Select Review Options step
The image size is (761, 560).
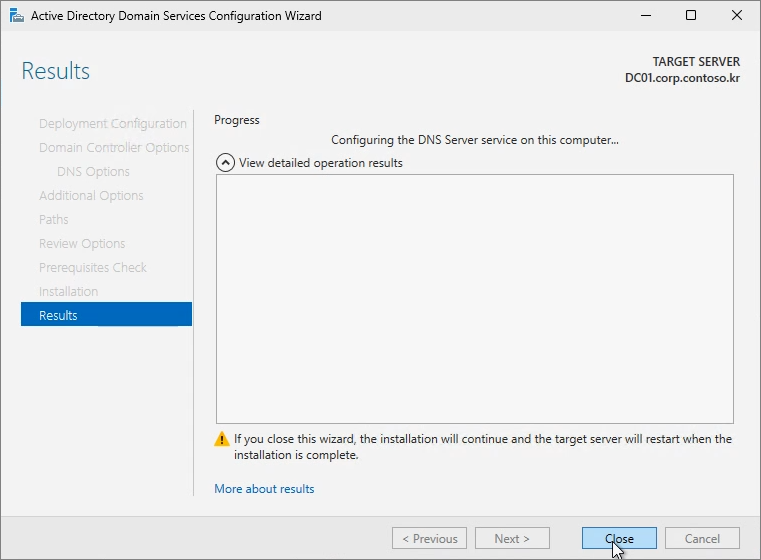point(82,243)
